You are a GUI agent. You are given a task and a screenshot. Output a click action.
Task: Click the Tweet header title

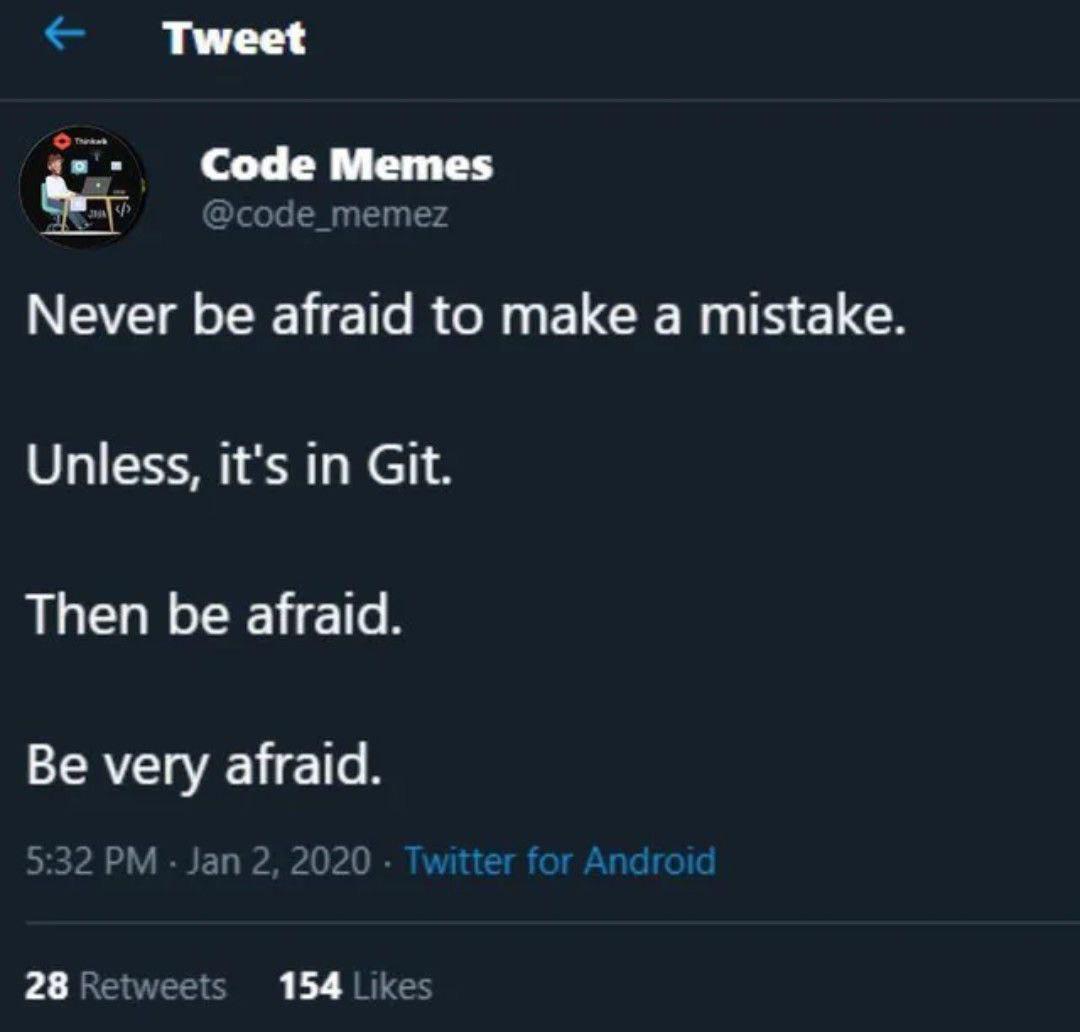pos(234,38)
